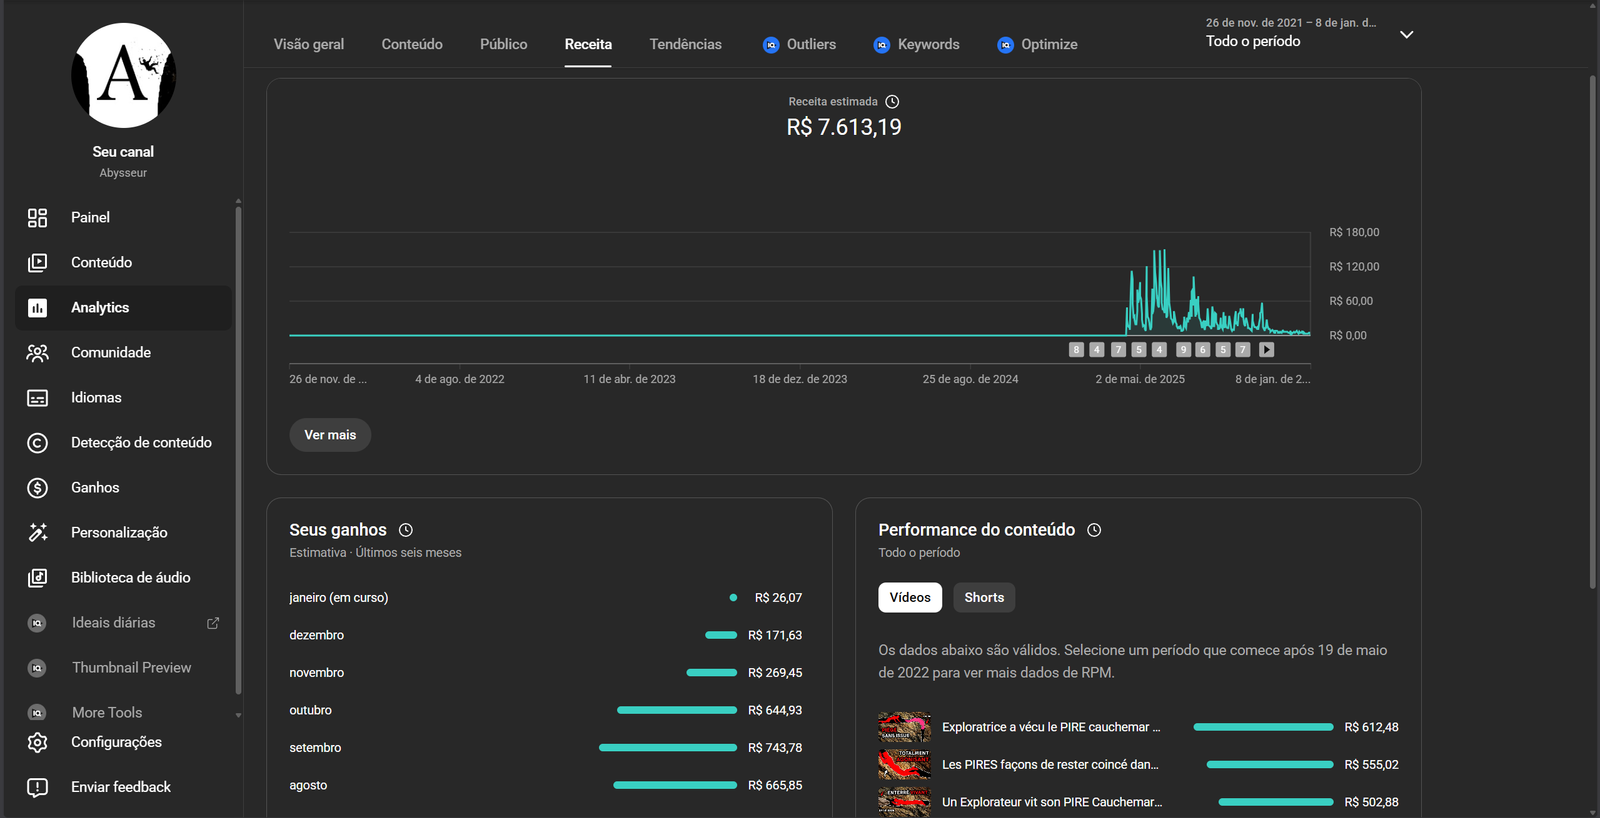Click the Configurações gear icon

click(x=37, y=742)
